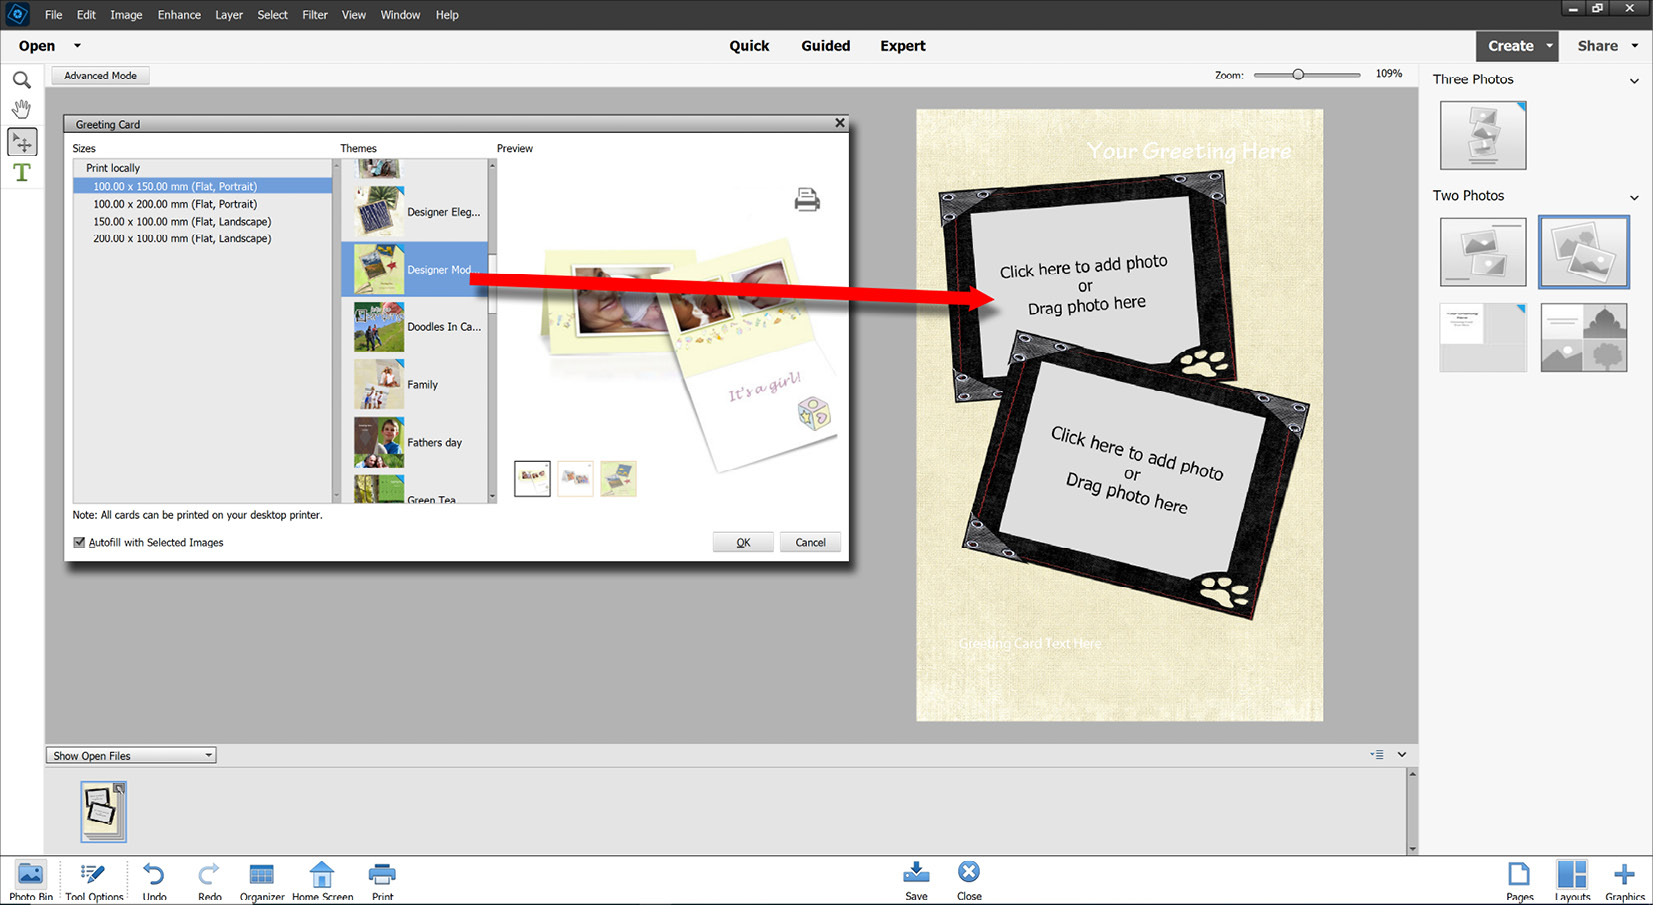Toggle the Photo Bin panel

(31, 882)
